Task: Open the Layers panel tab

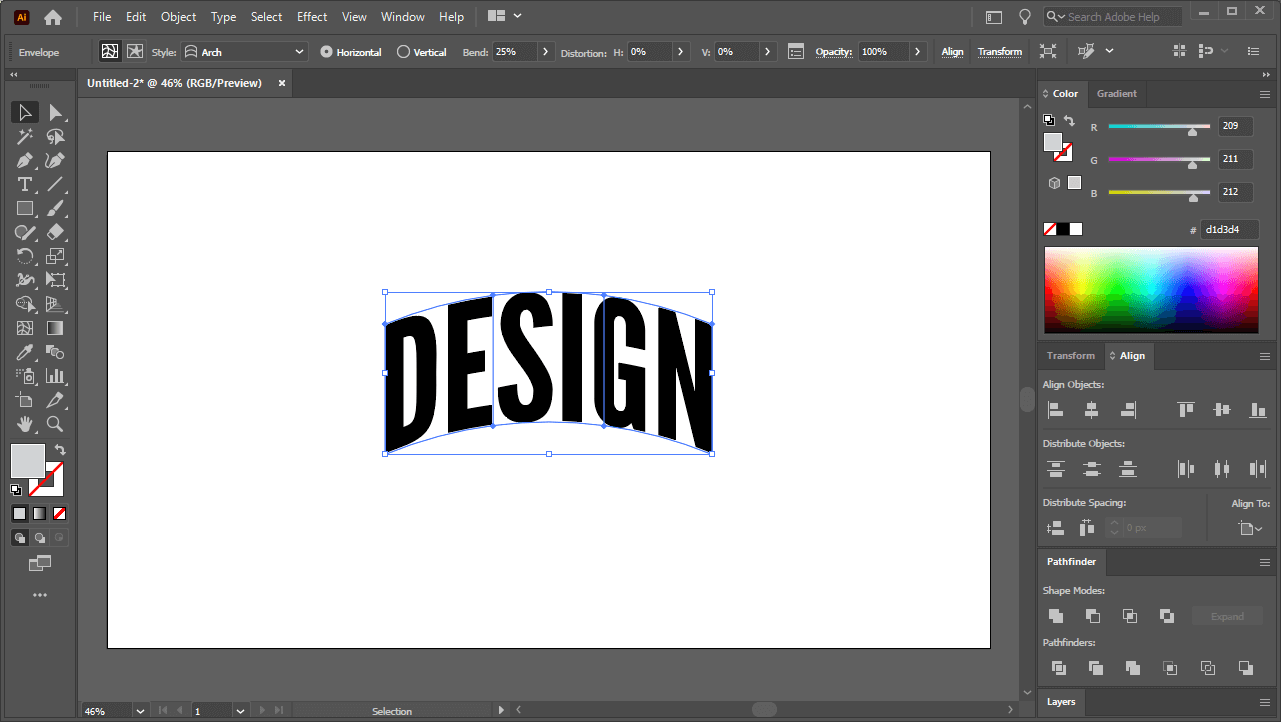Action: (x=1061, y=702)
